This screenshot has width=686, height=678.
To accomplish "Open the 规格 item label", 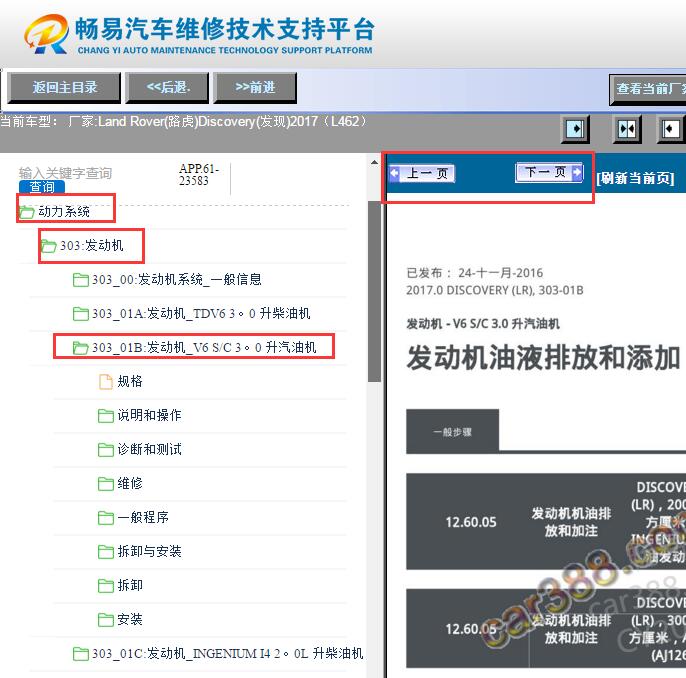I will (130, 381).
